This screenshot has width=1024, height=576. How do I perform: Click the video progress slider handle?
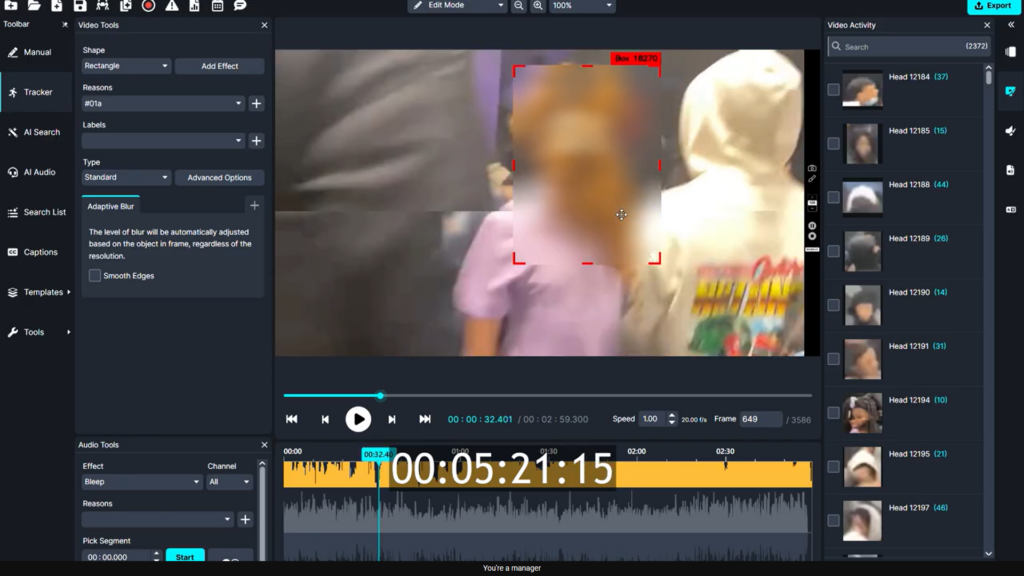pos(380,396)
